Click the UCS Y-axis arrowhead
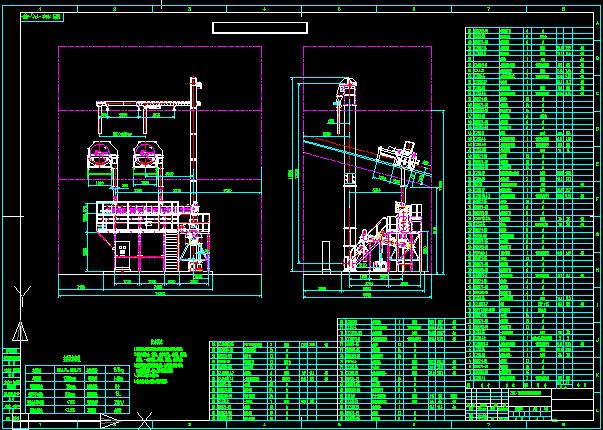 pyautogui.click(x=20, y=332)
